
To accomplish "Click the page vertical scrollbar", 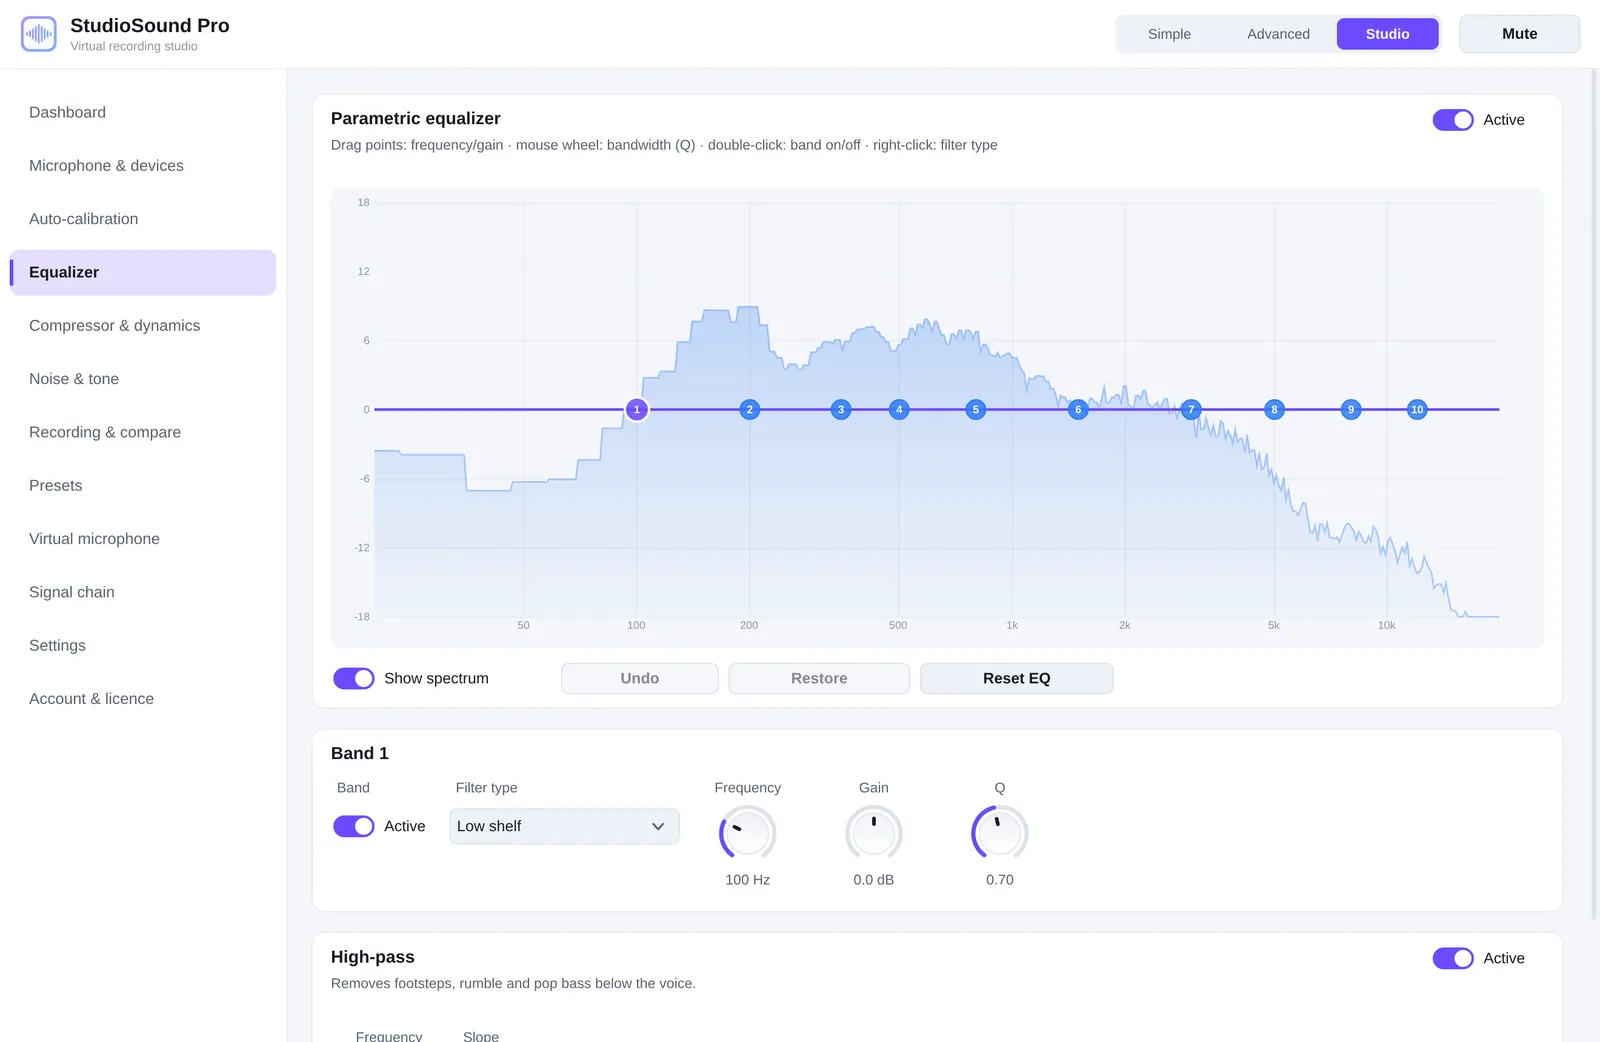I will coord(1594,494).
